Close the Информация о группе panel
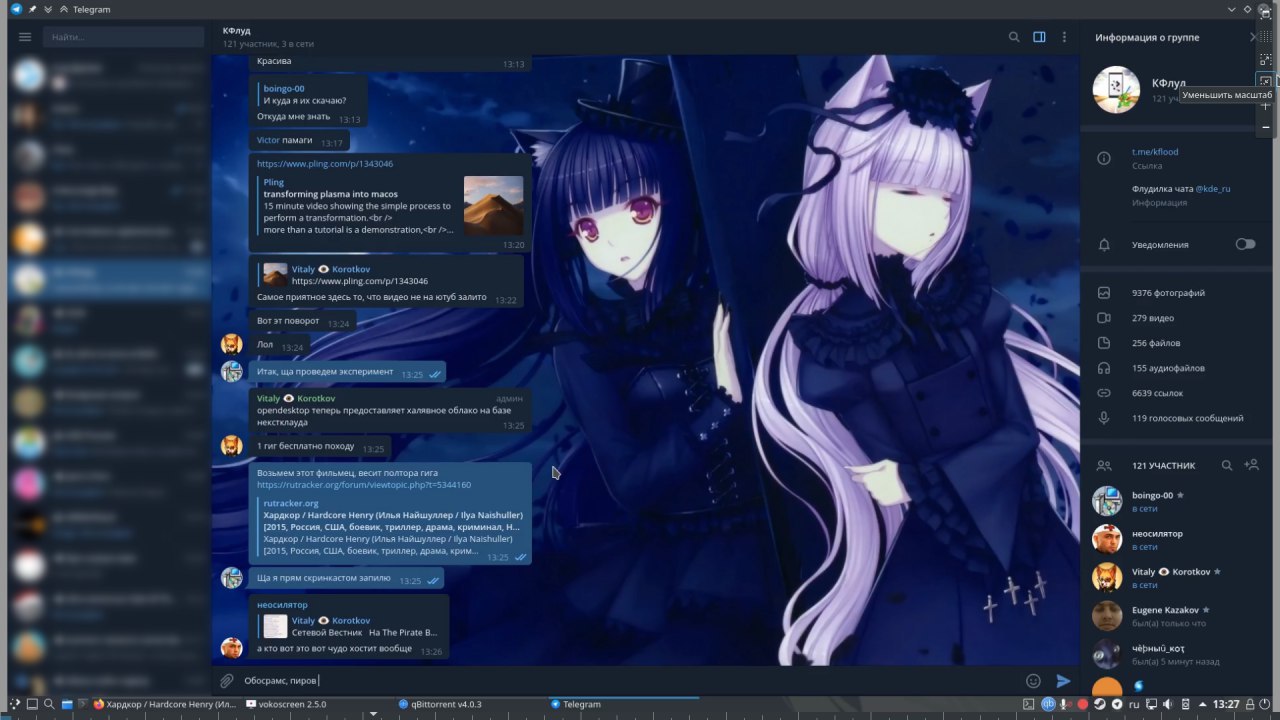This screenshot has height=720, width=1280. [1253, 37]
